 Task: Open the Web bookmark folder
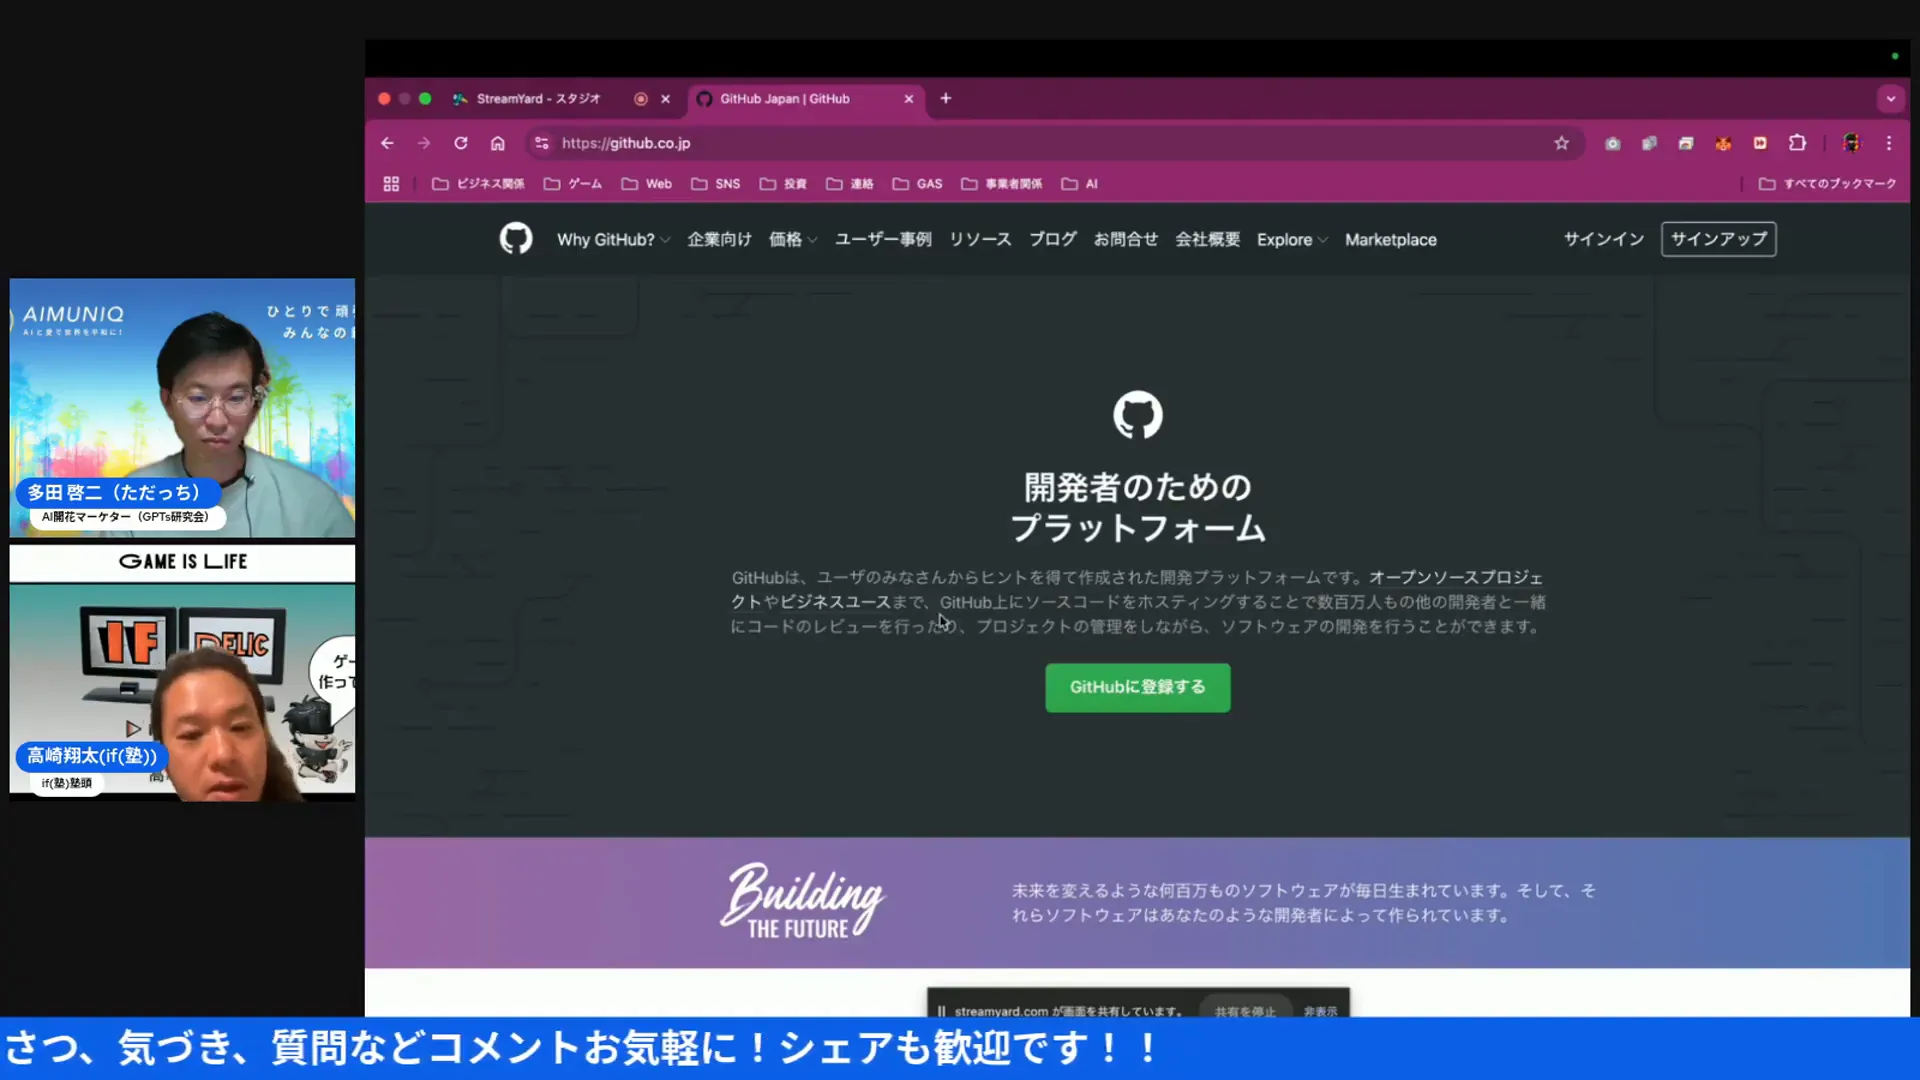coord(646,184)
